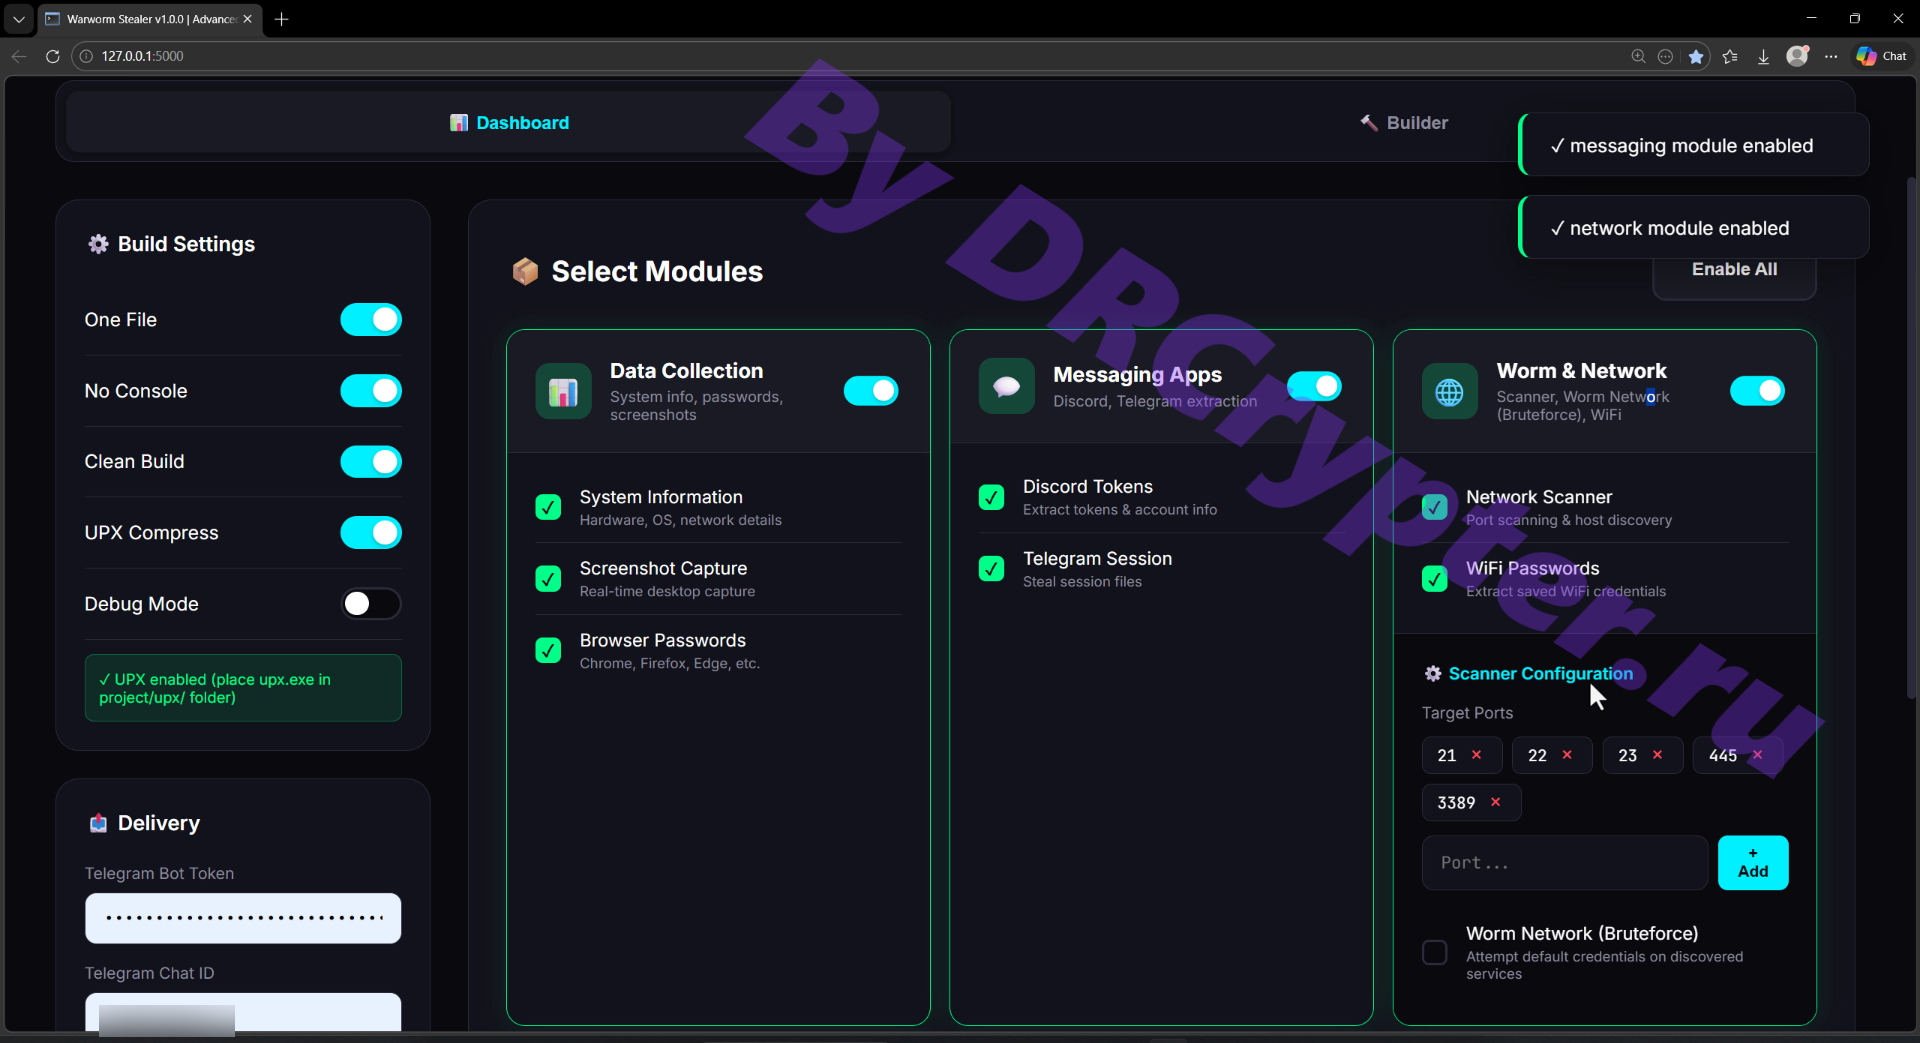
Task: Focus the Telegram Chat ID field
Action: point(243,1012)
